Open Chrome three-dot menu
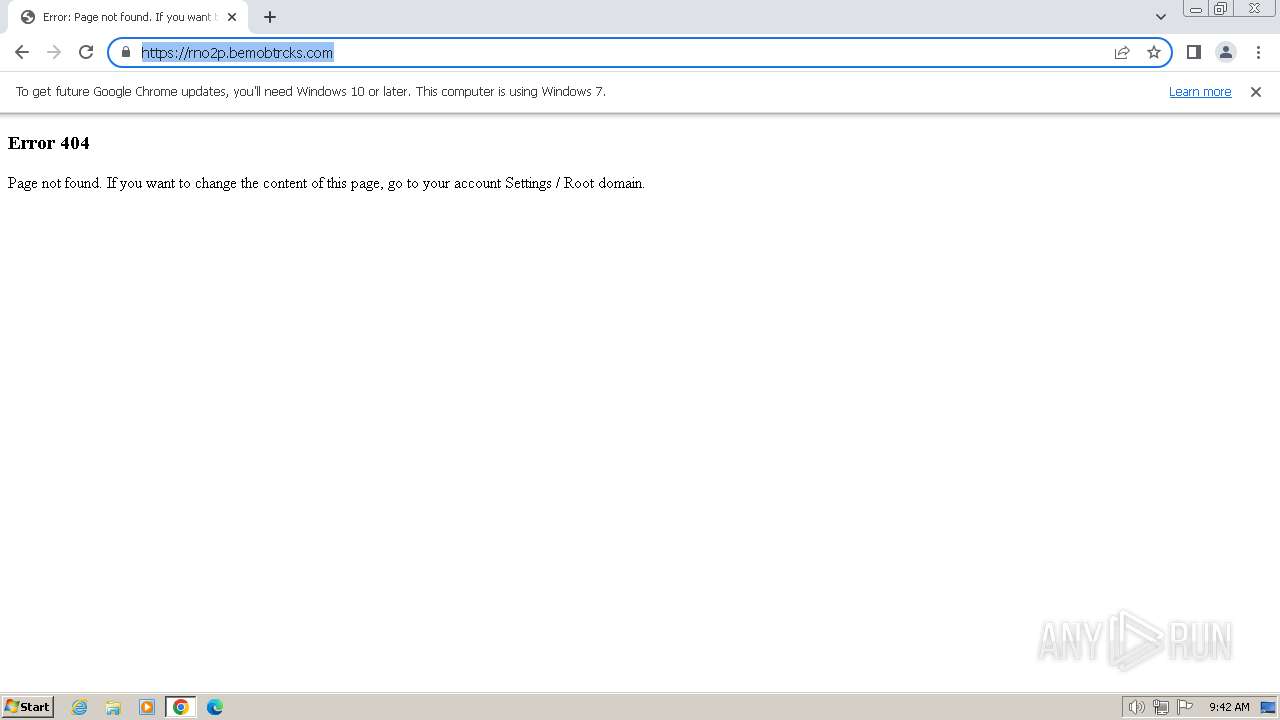Screen dimensions: 1280x720 pyautogui.click(x=1258, y=52)
